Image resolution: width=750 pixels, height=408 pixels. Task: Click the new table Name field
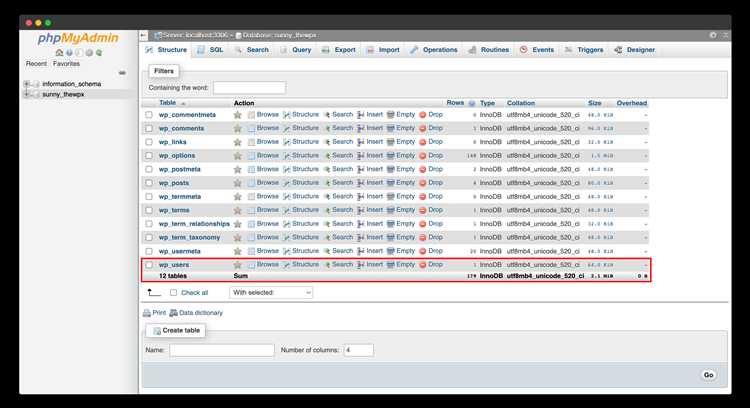click(222, 350)
